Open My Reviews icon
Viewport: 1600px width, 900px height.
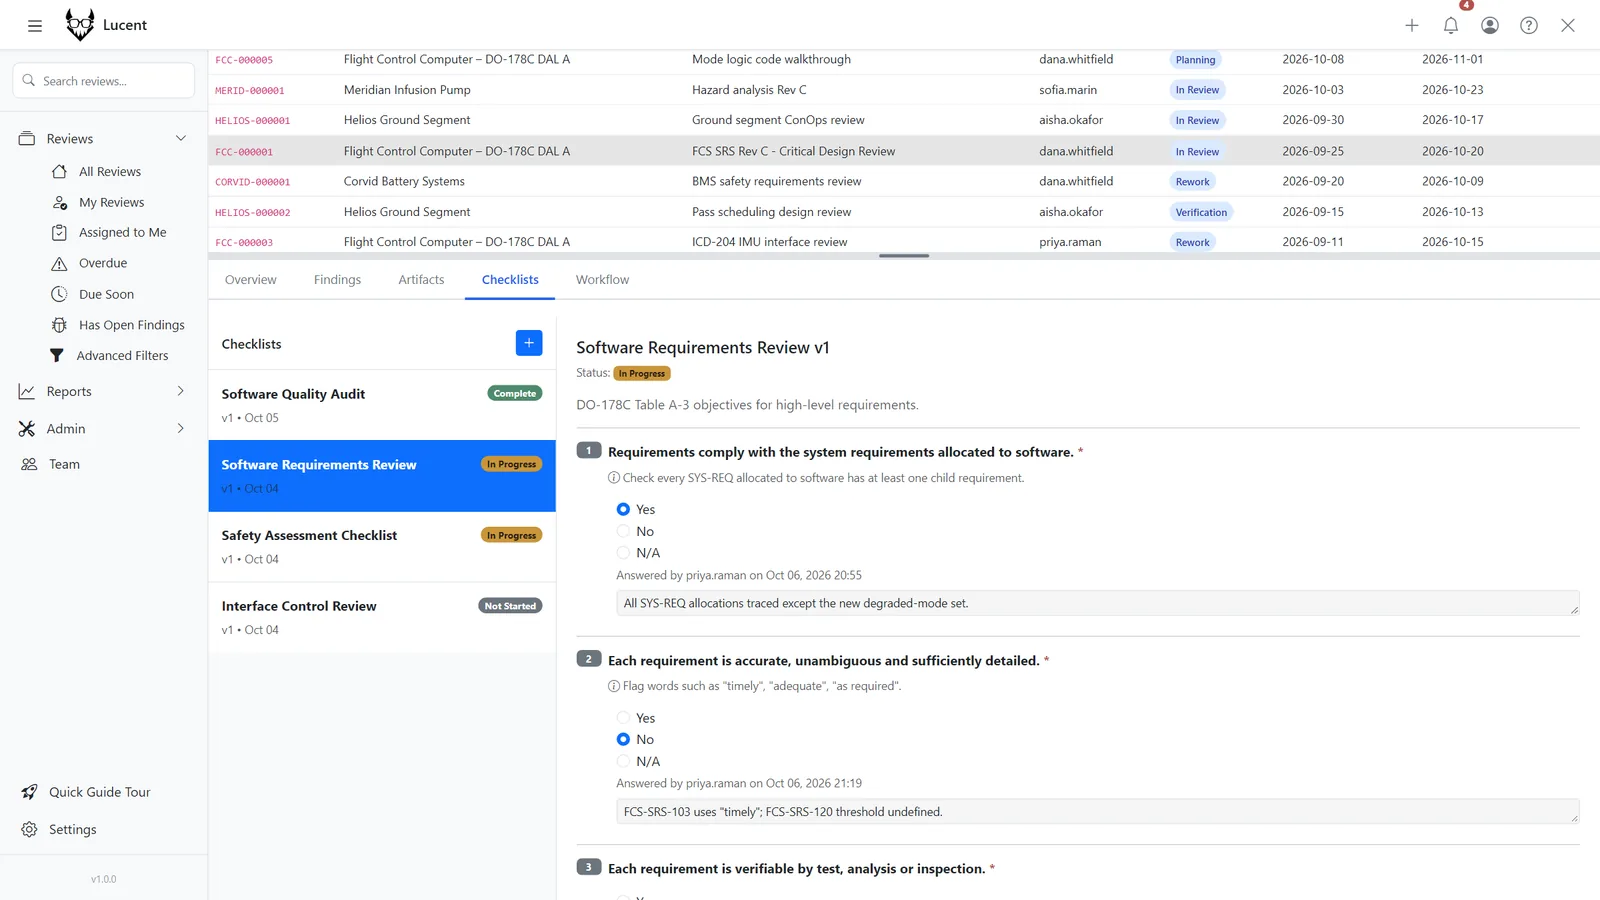pyautogui.click(x=60, y=202)
